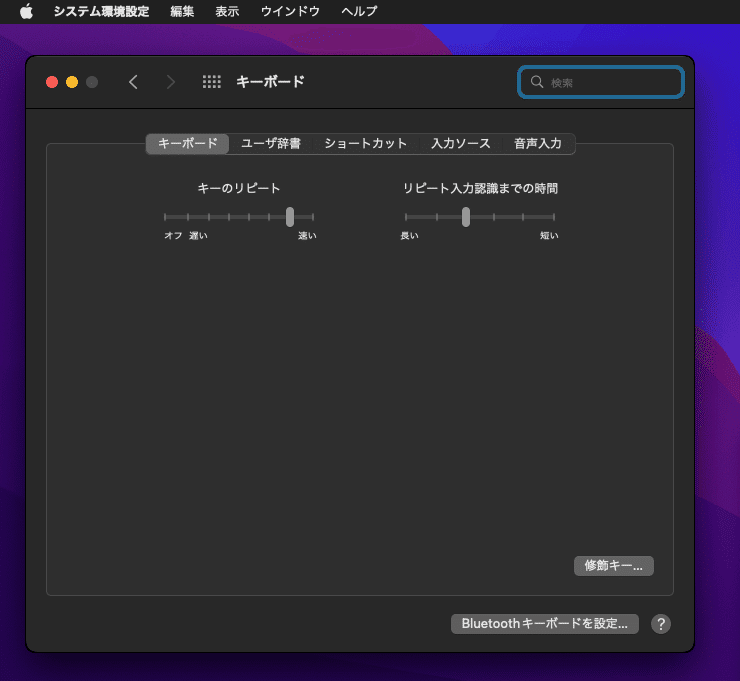Screen dimensions: 740x681
Task: Minimize the キーボード window
Action: [72, 82]
